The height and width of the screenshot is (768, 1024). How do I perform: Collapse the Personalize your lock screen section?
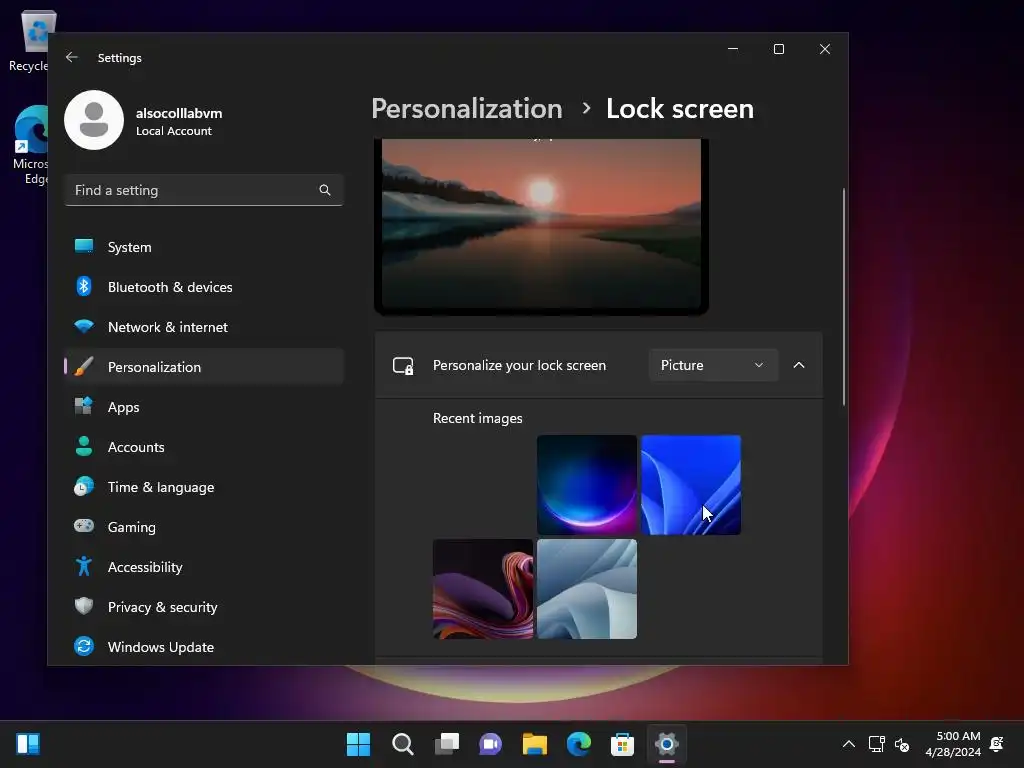point(799,365)
